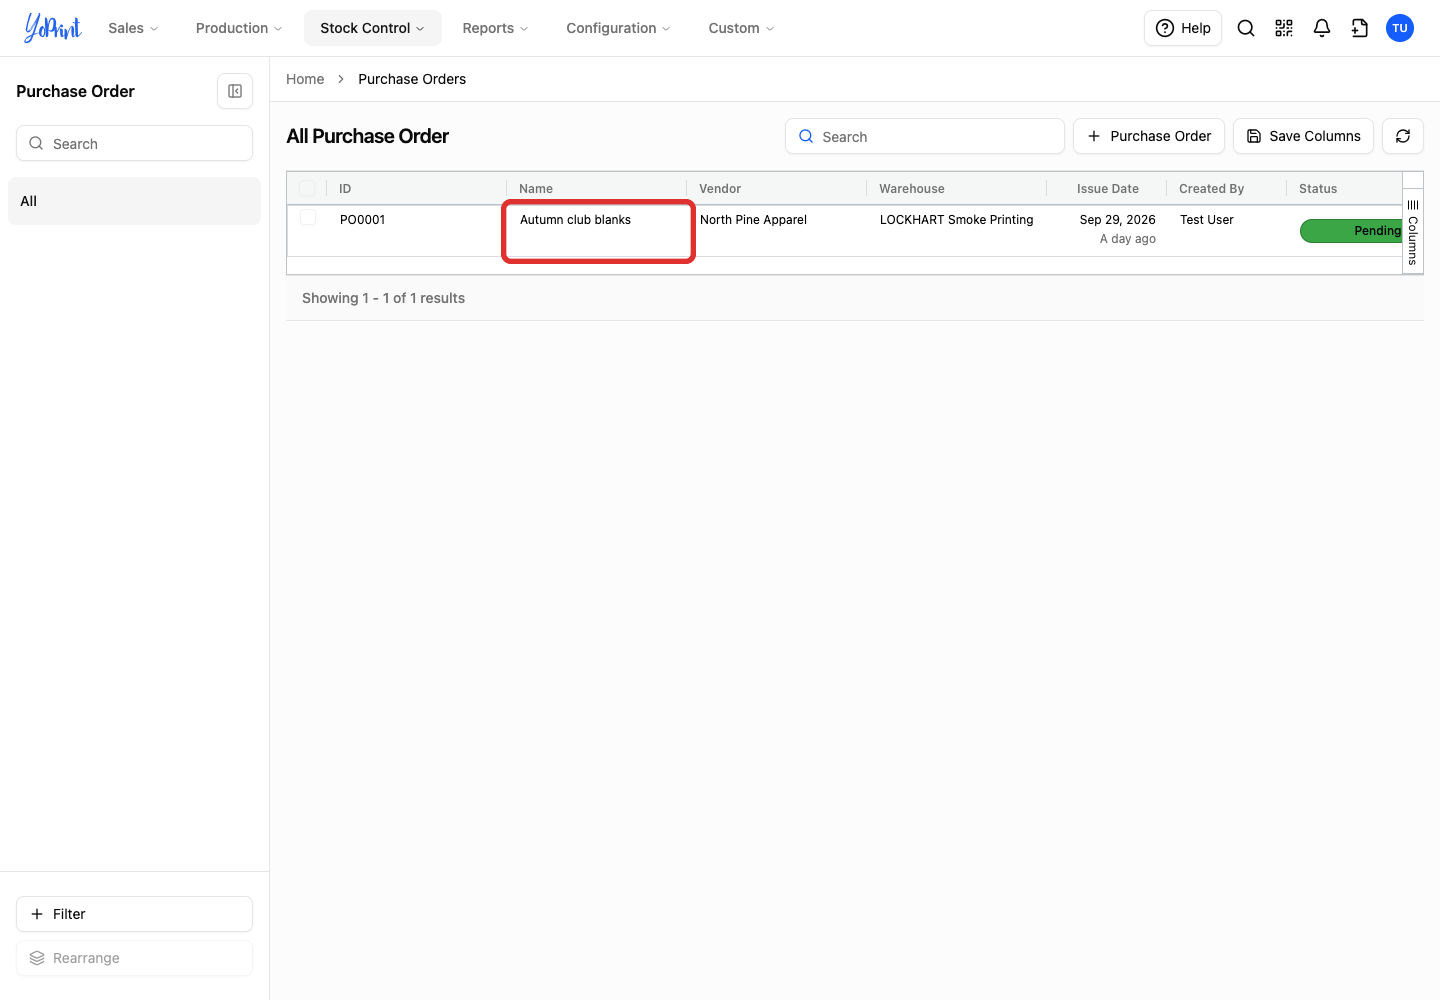Click the Autumn club blanks name cell

598,231
